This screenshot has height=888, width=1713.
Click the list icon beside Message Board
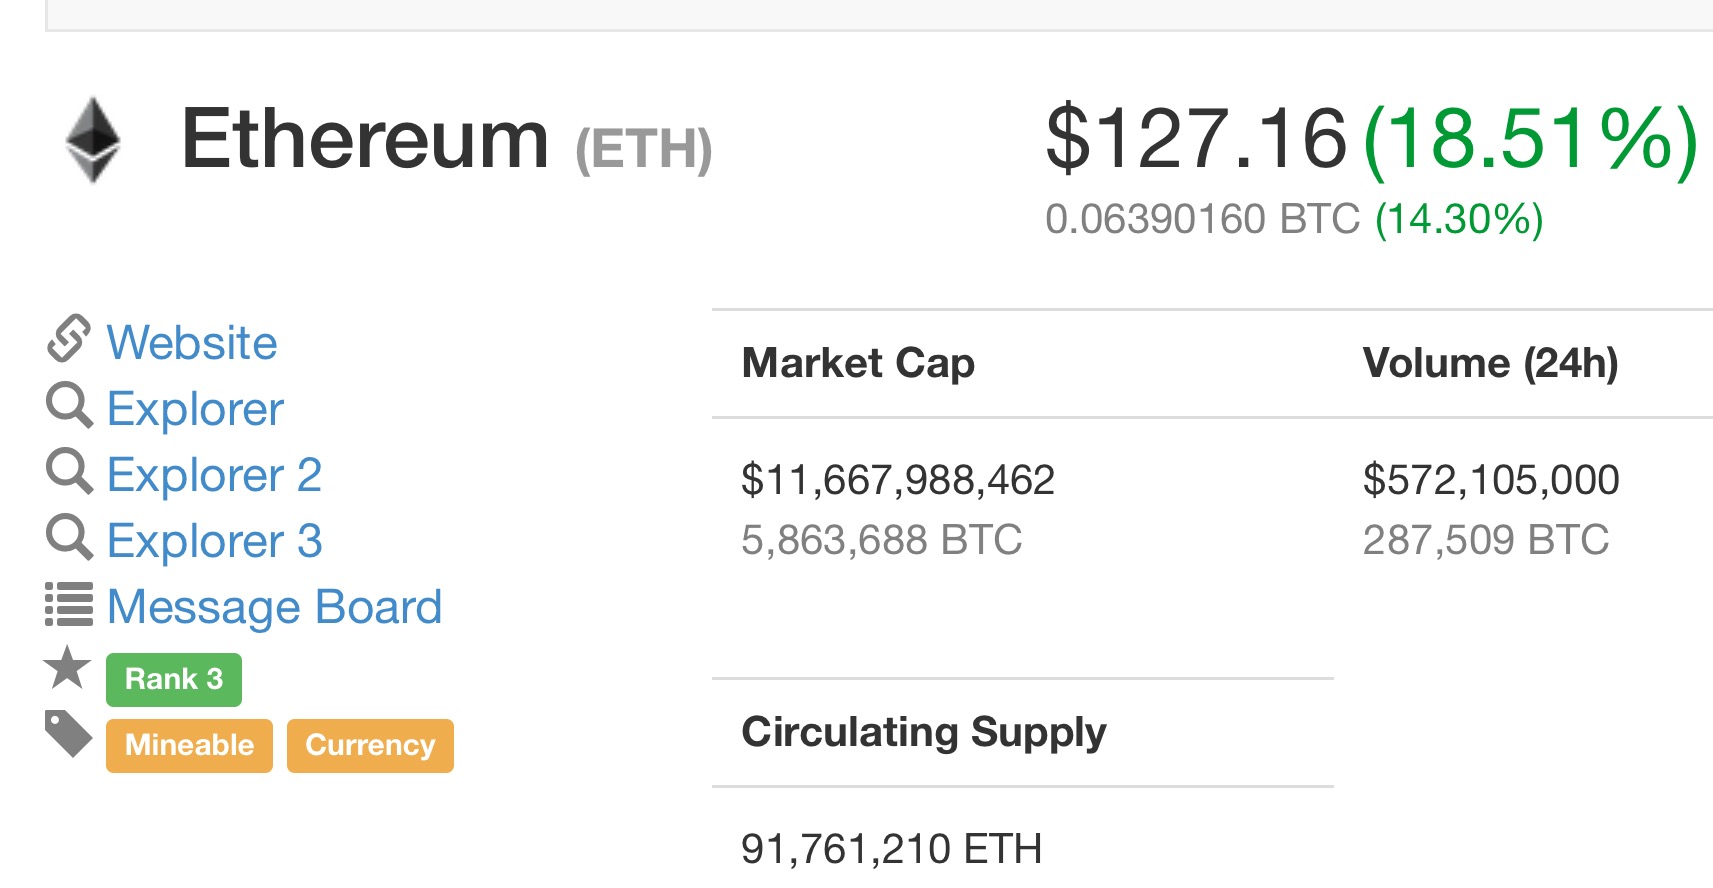coord(69,604)
